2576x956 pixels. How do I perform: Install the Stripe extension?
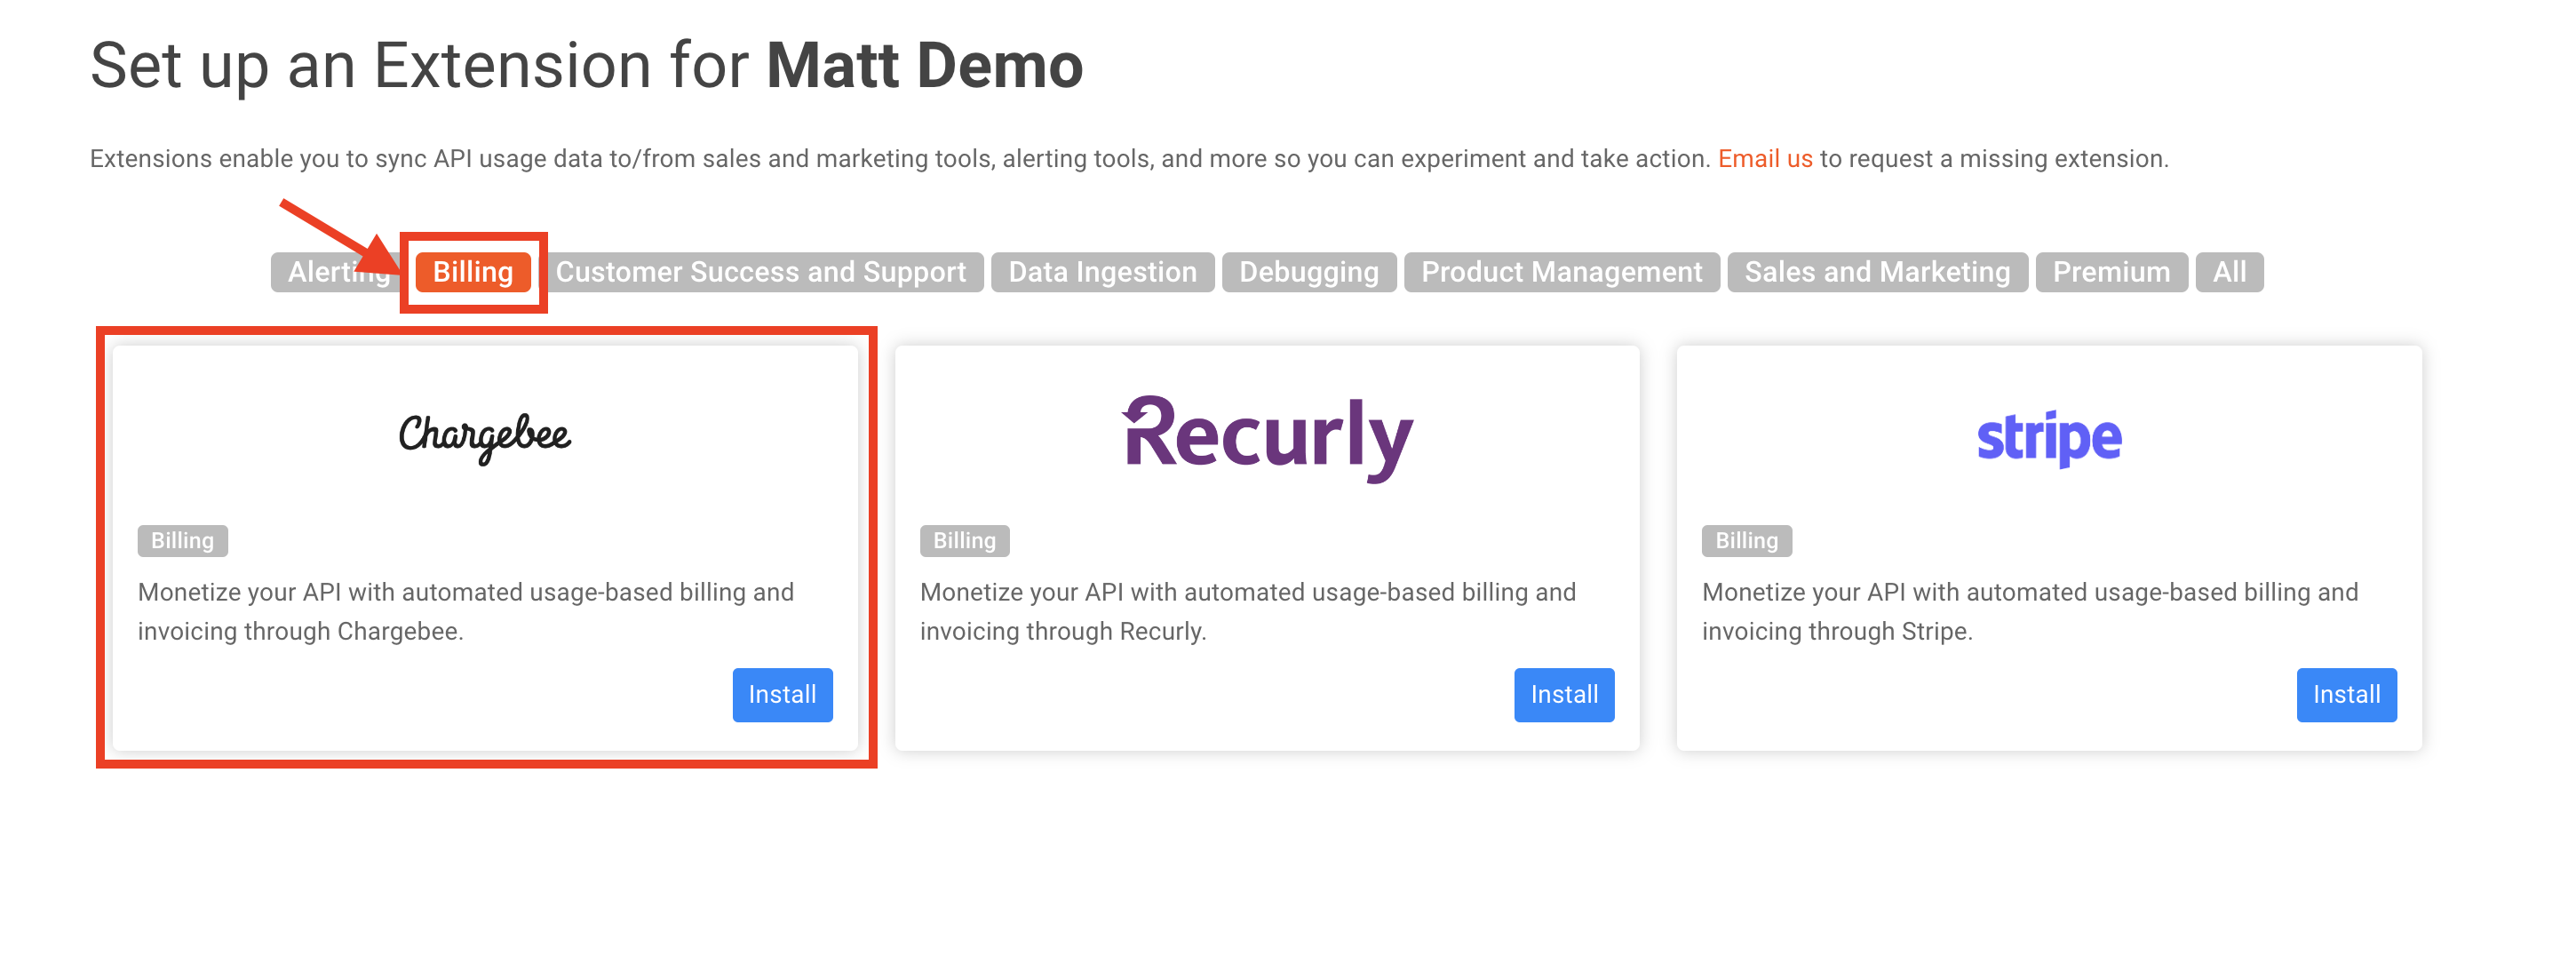coord(2345,694)
